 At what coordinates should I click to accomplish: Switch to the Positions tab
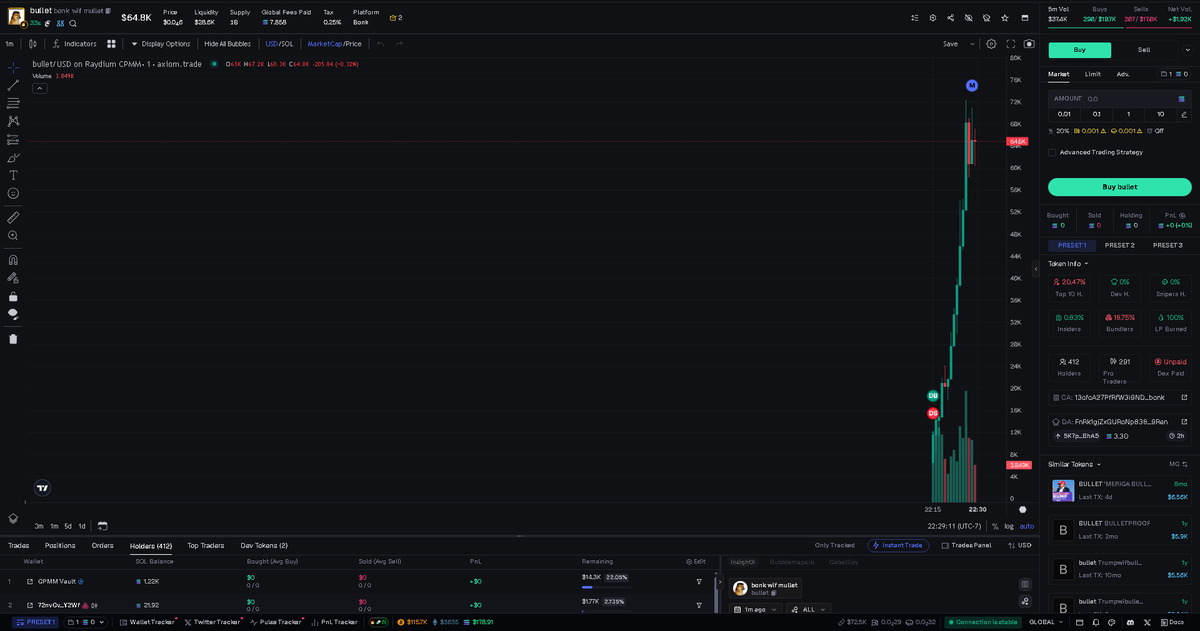point(60,546)
